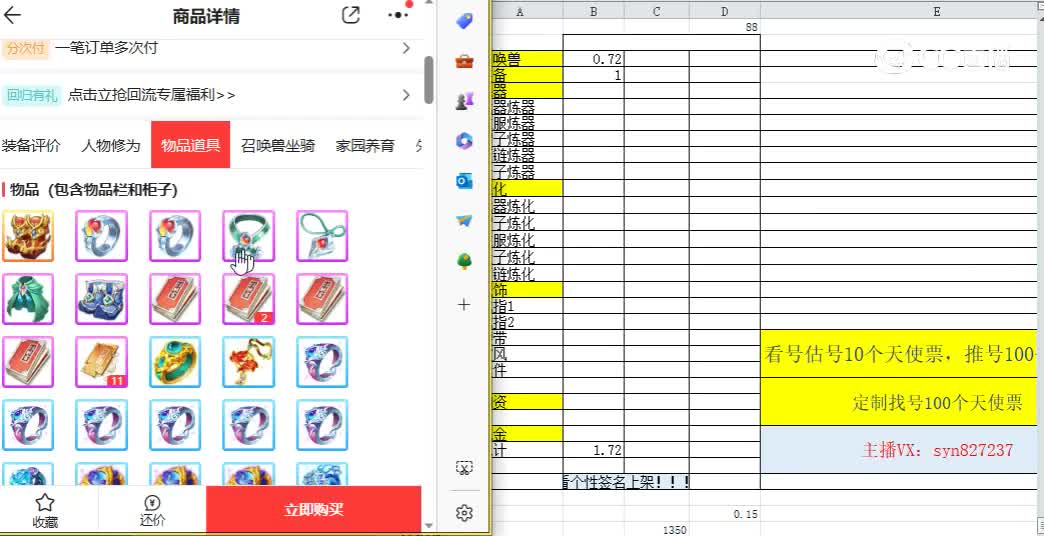Image resolution: width=1044 pixels, height=536 pixels.
Task: Click the yellow 饰 cell
Action: click(x=527, y=290)
